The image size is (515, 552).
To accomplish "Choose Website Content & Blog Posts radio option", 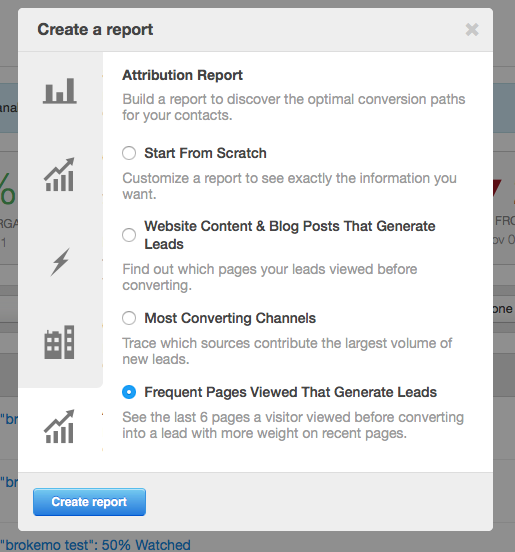I will [129, 235].
